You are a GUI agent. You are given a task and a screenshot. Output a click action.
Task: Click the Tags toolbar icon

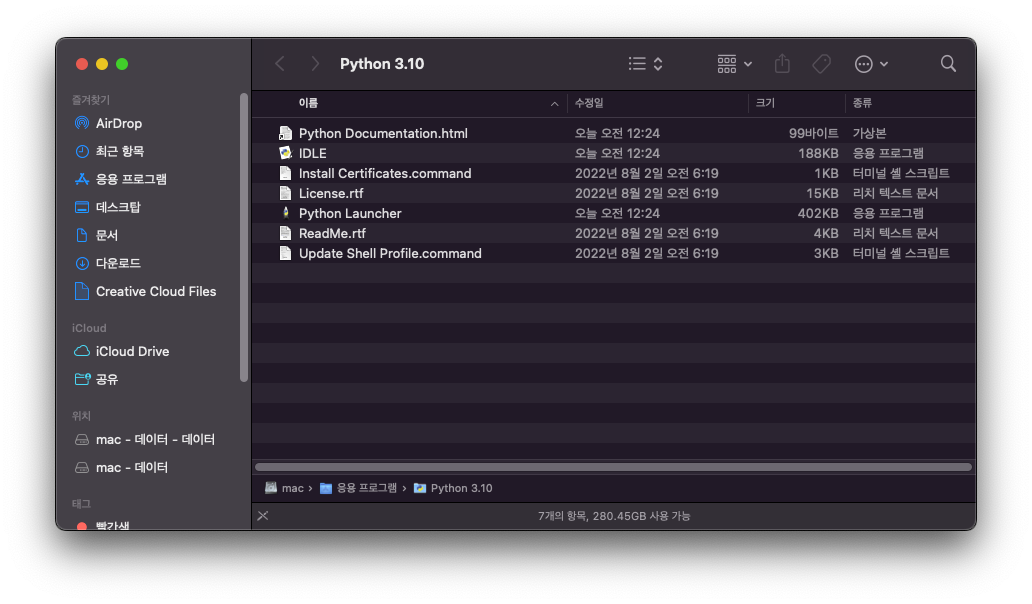pos(821,64)
